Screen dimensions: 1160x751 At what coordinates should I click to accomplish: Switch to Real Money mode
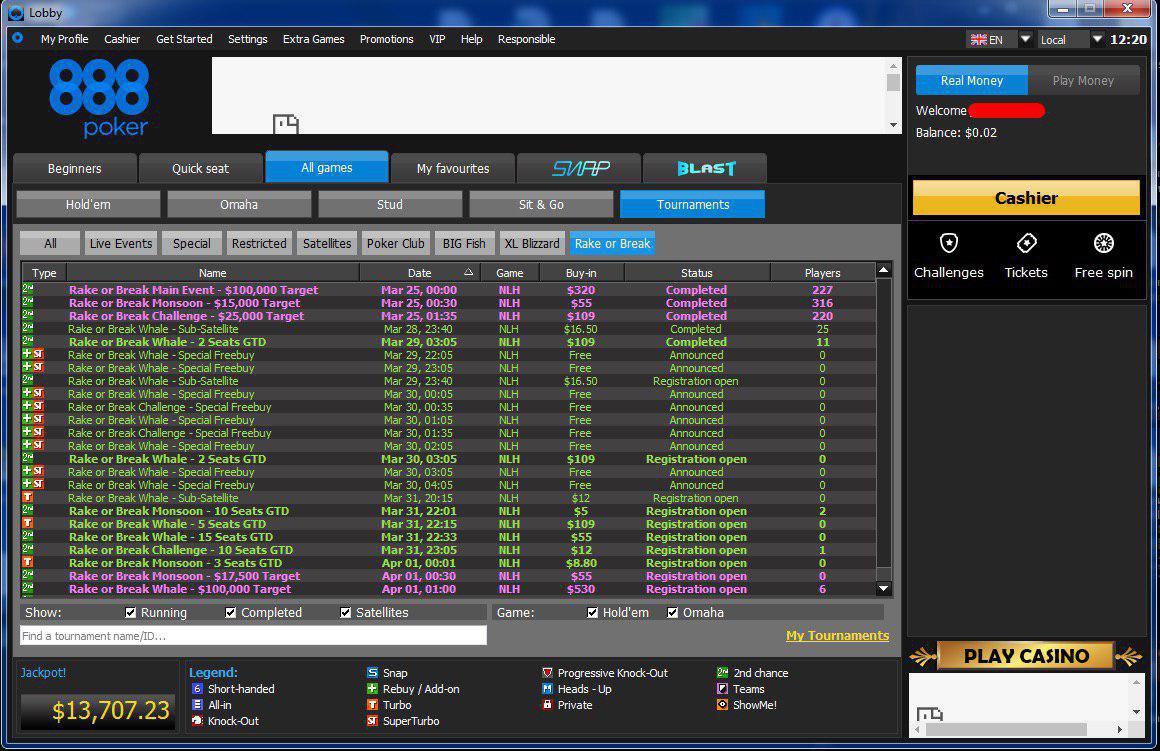971,81
